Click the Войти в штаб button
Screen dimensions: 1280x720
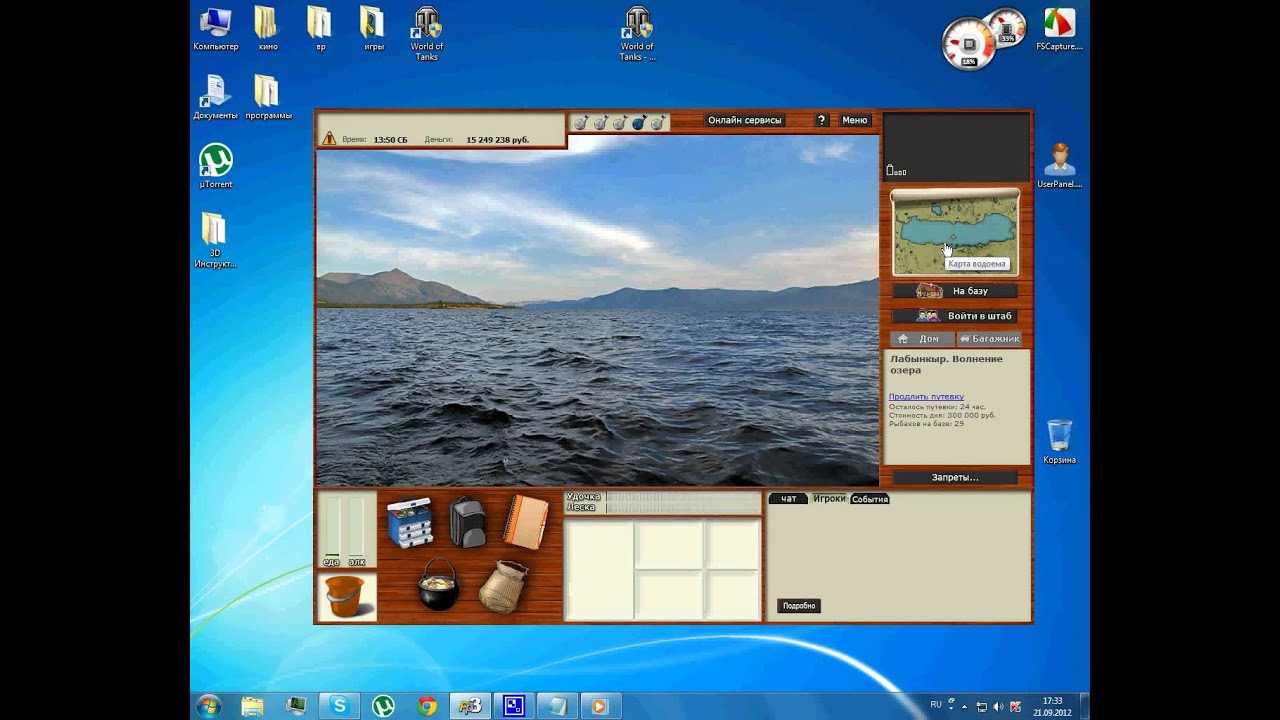tap(955, 316)
